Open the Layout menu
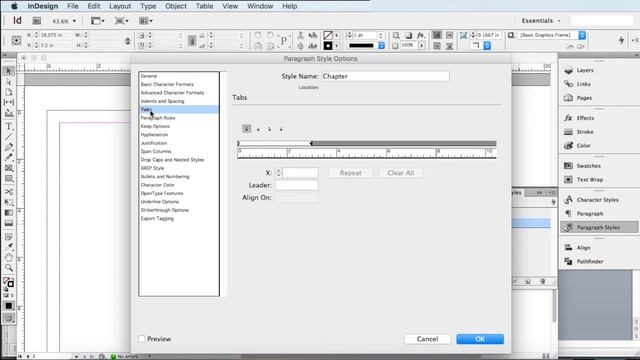This screenshot has width=640, height=360. point(120,6)
